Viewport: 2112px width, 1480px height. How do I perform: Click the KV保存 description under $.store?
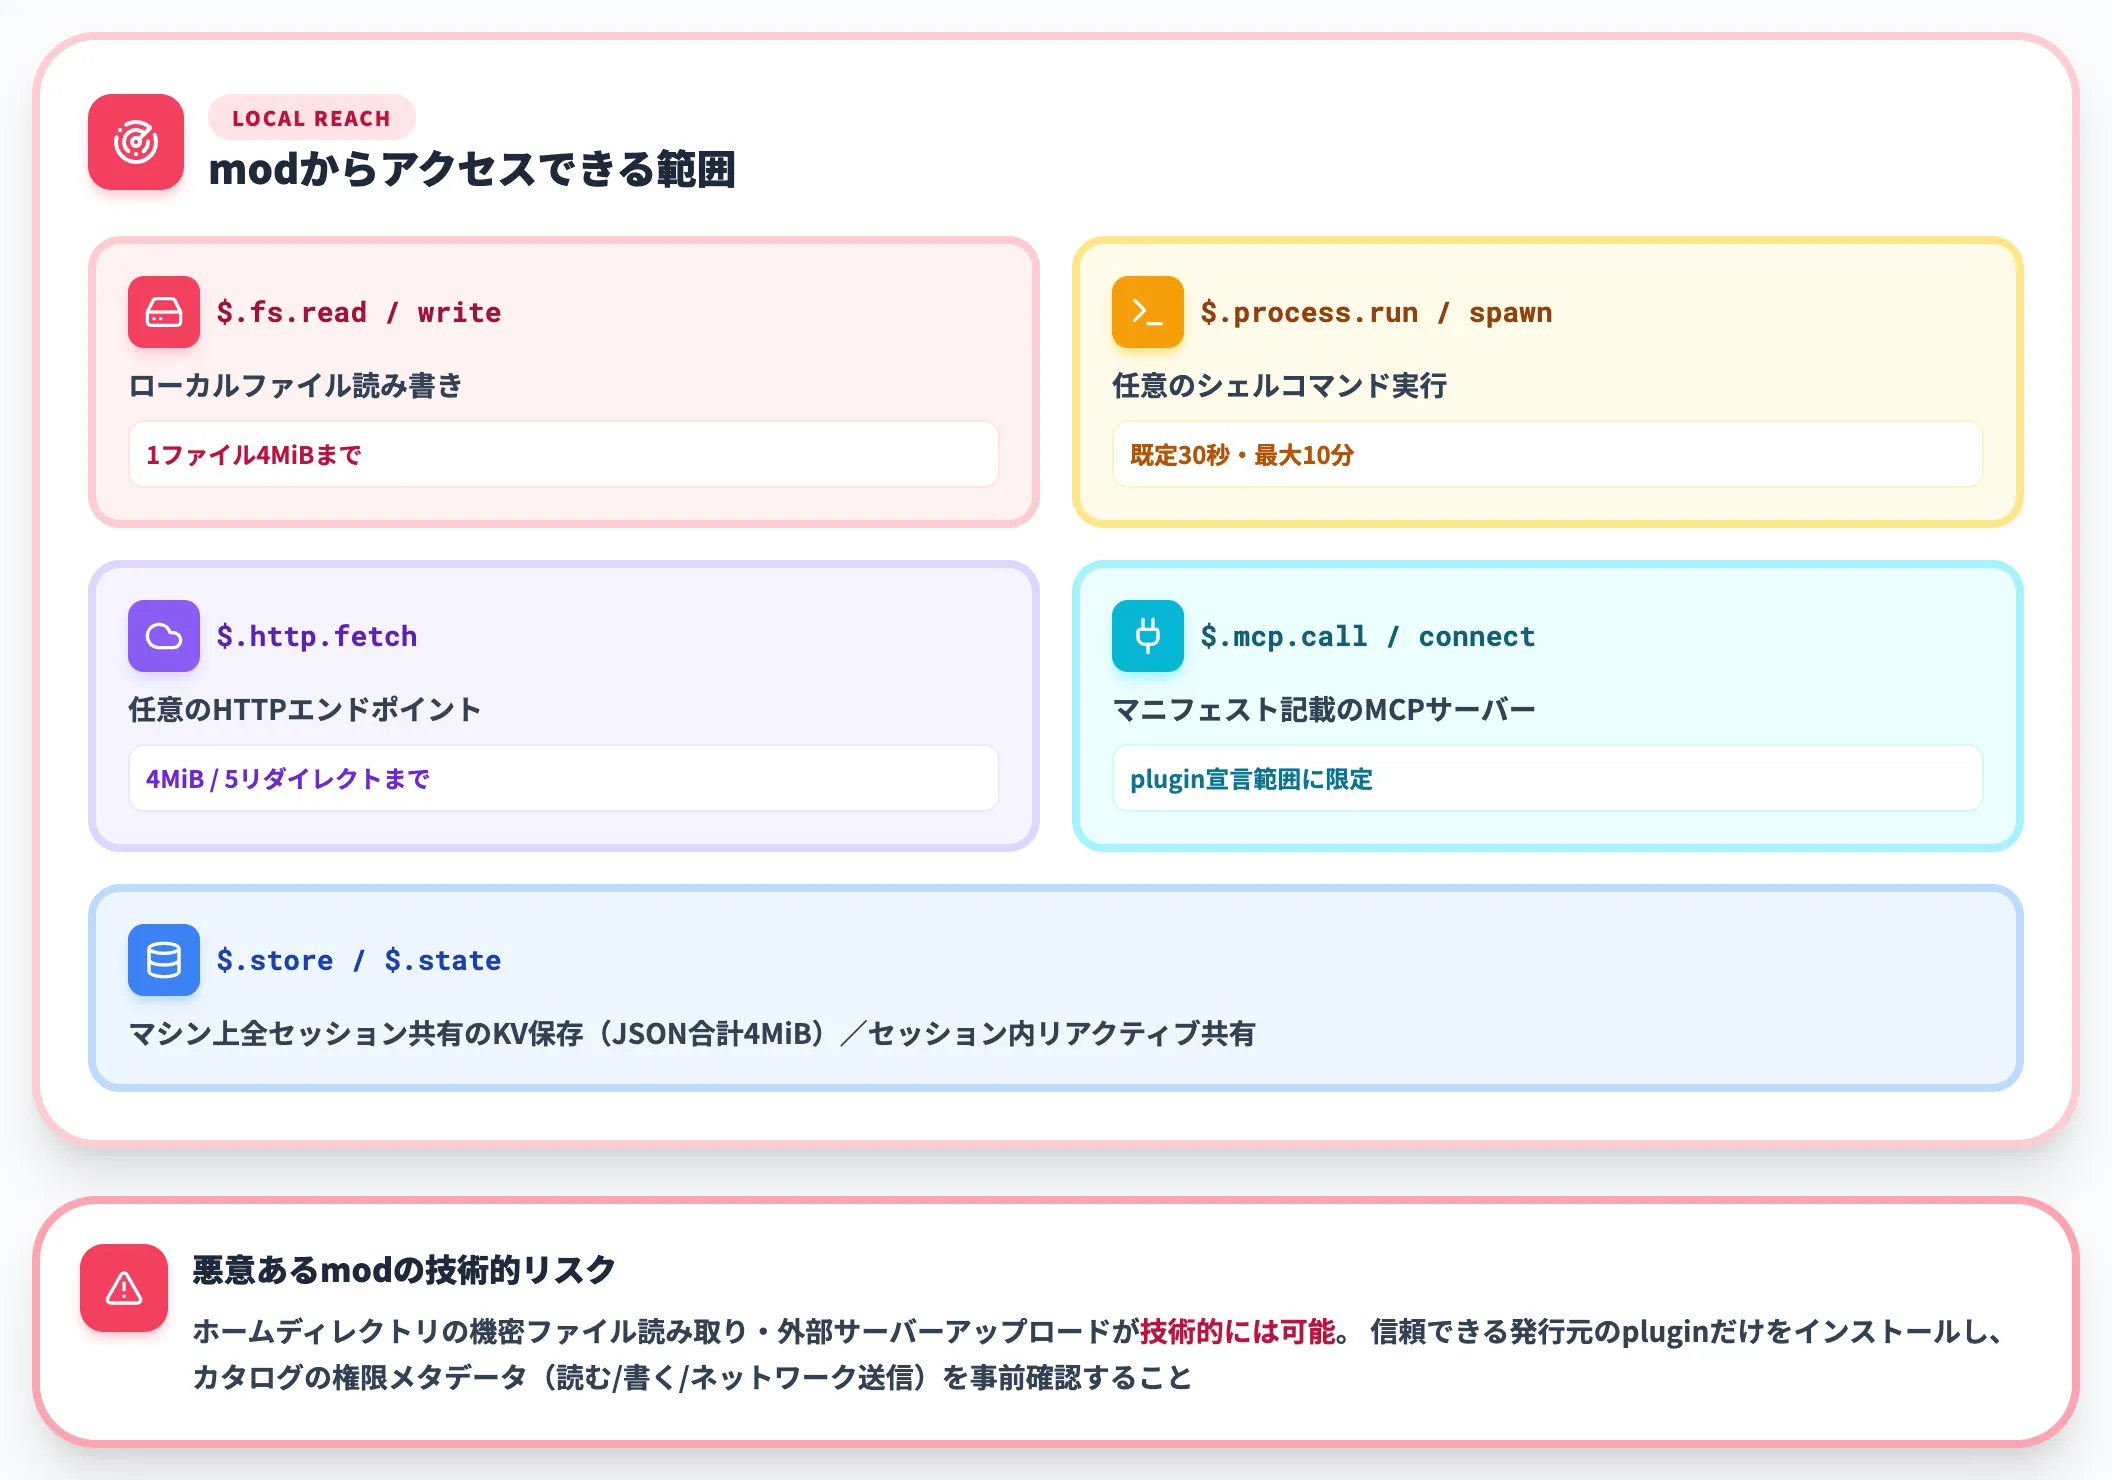tap(692, 1033)
